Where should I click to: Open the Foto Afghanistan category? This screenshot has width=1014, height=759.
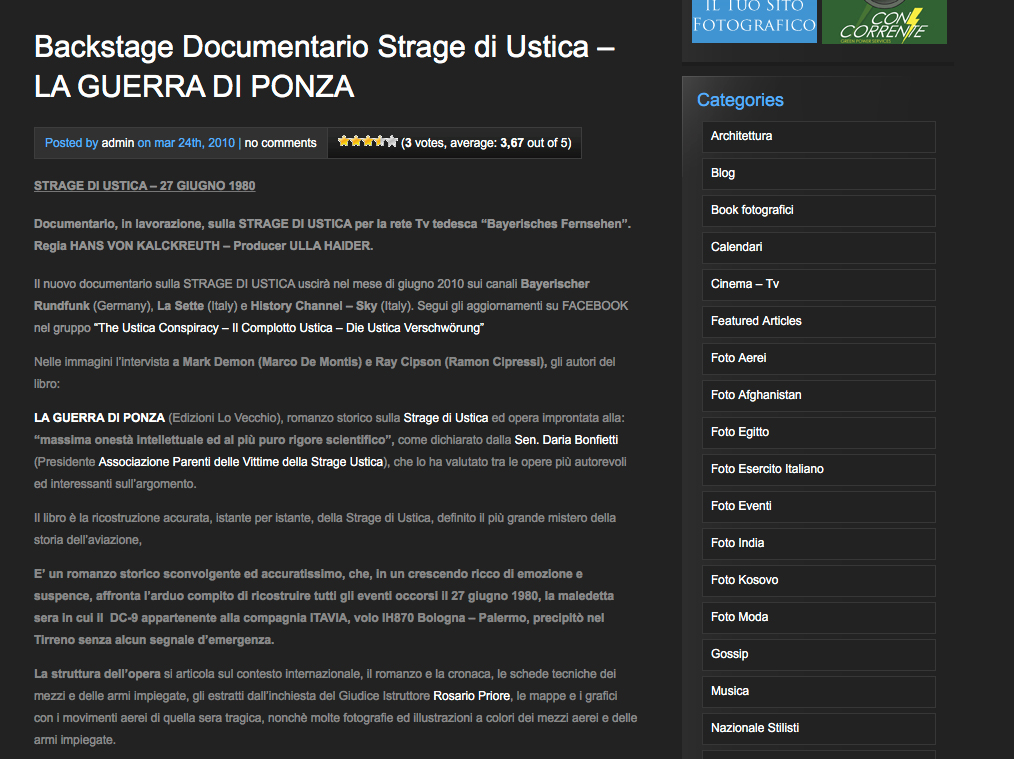[x=756, y=395]
